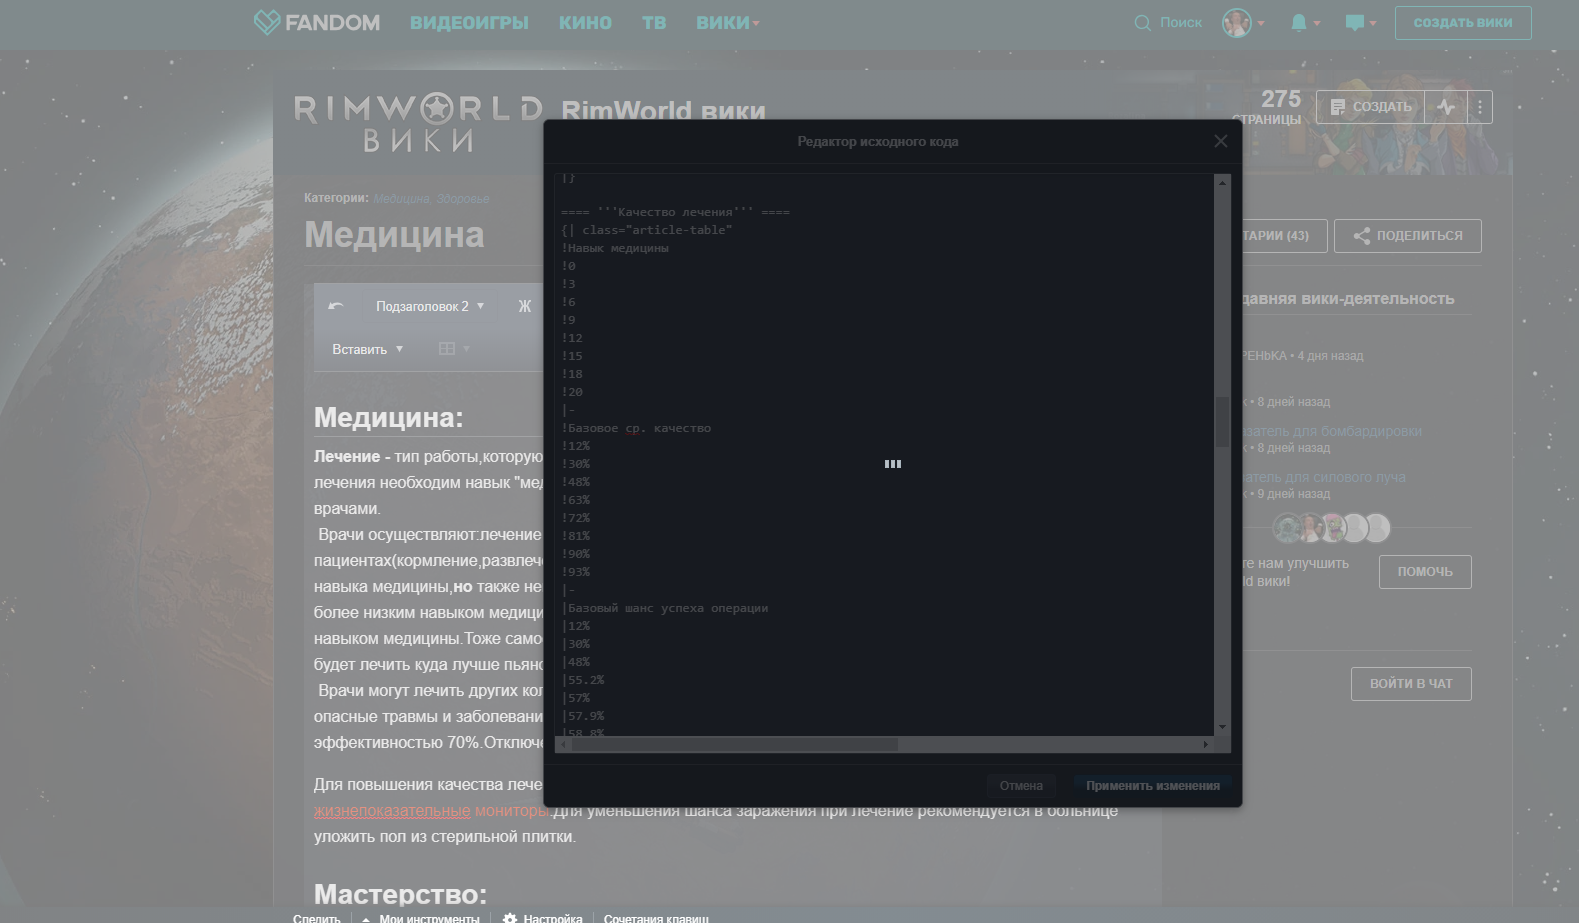This screenshot has height=923, width=1579.
Task: Click source line '|Базовый шанс успеха операции'
Action: (665, 608)
